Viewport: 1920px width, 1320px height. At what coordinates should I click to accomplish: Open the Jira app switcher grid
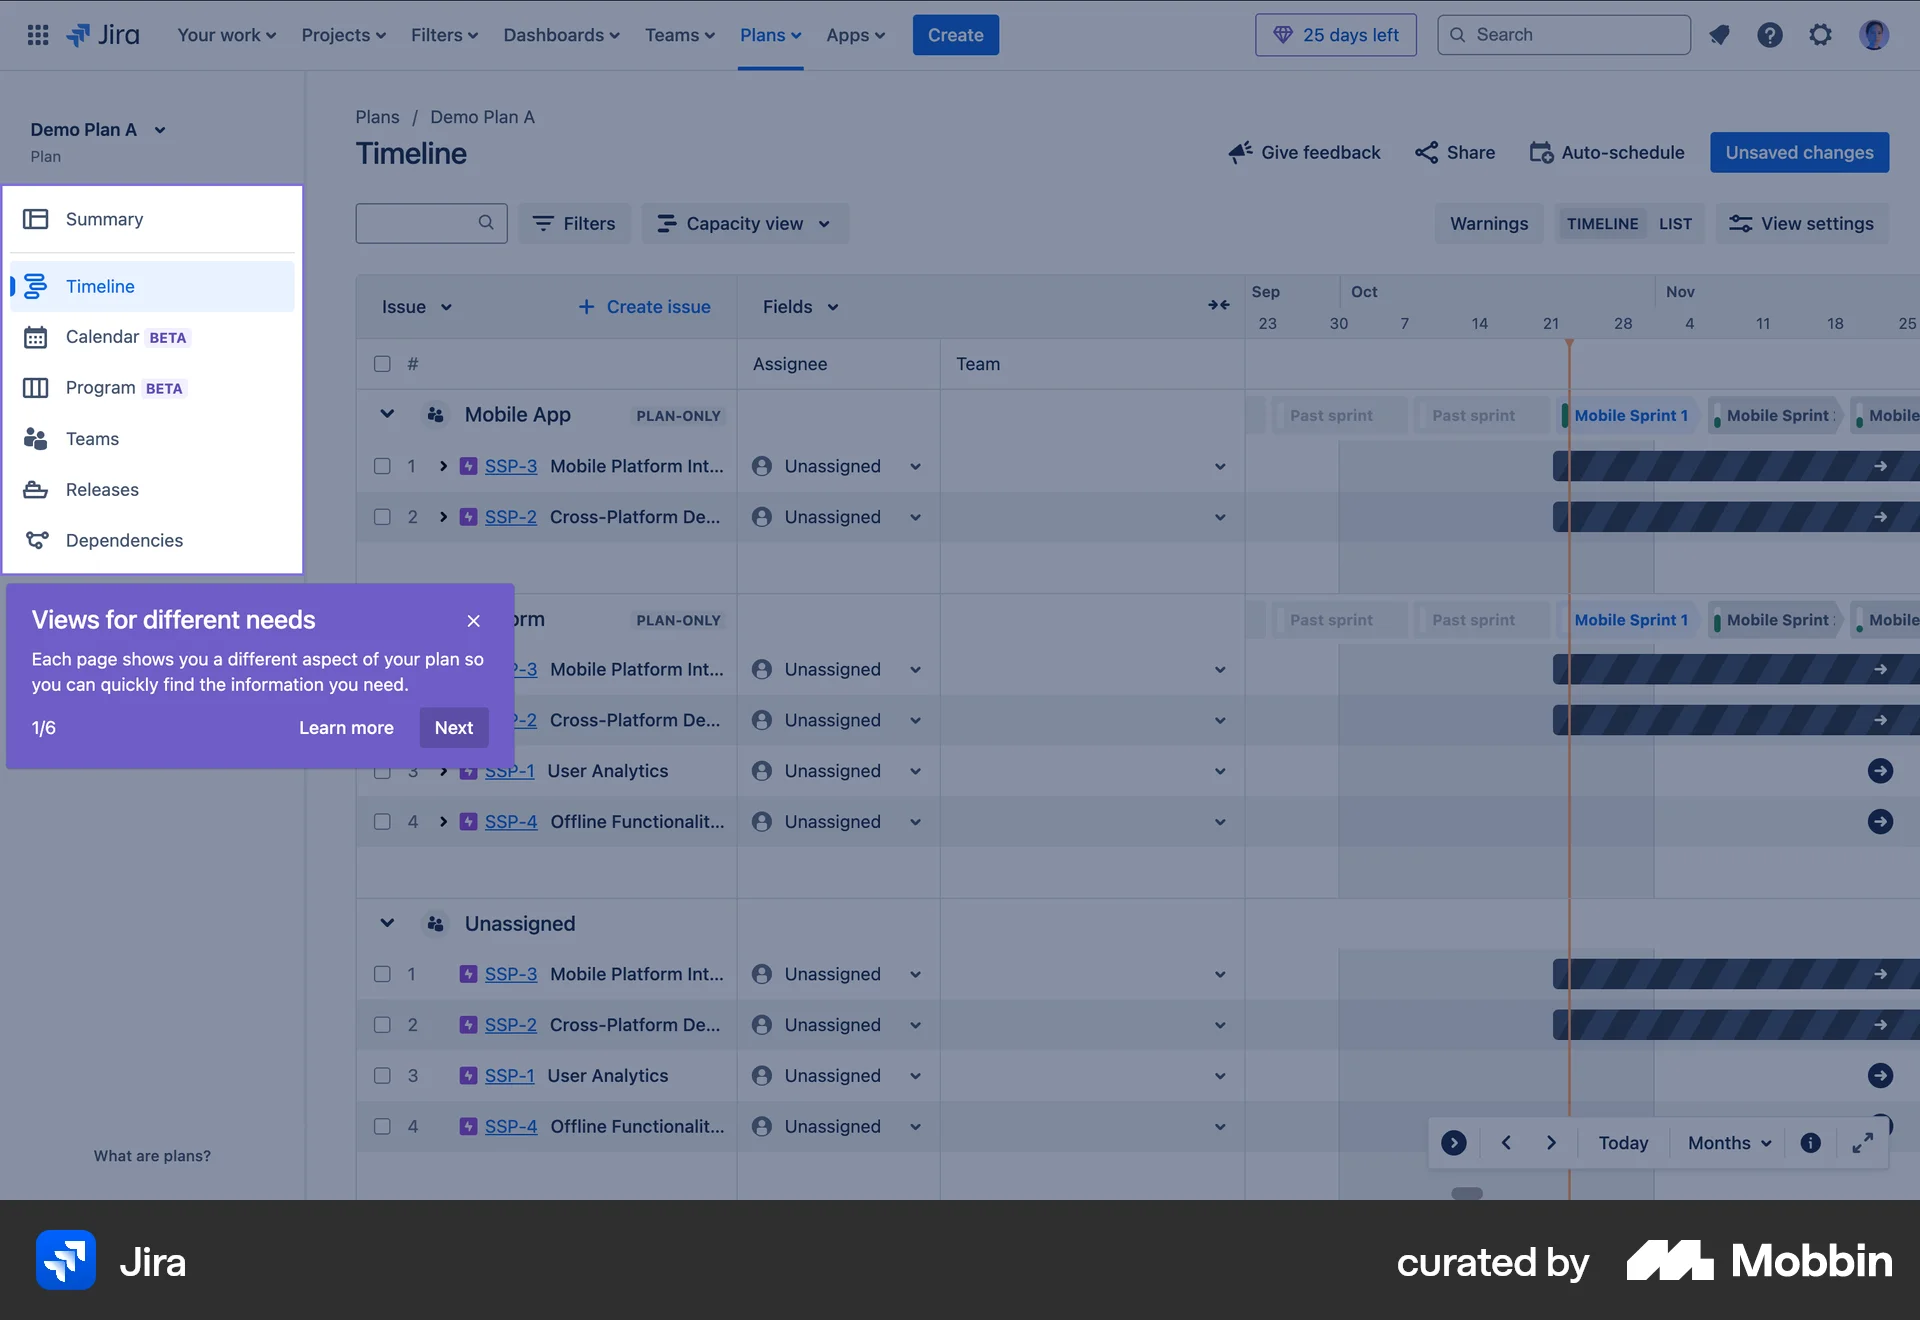pyautogui.click(x=38, y=34)
